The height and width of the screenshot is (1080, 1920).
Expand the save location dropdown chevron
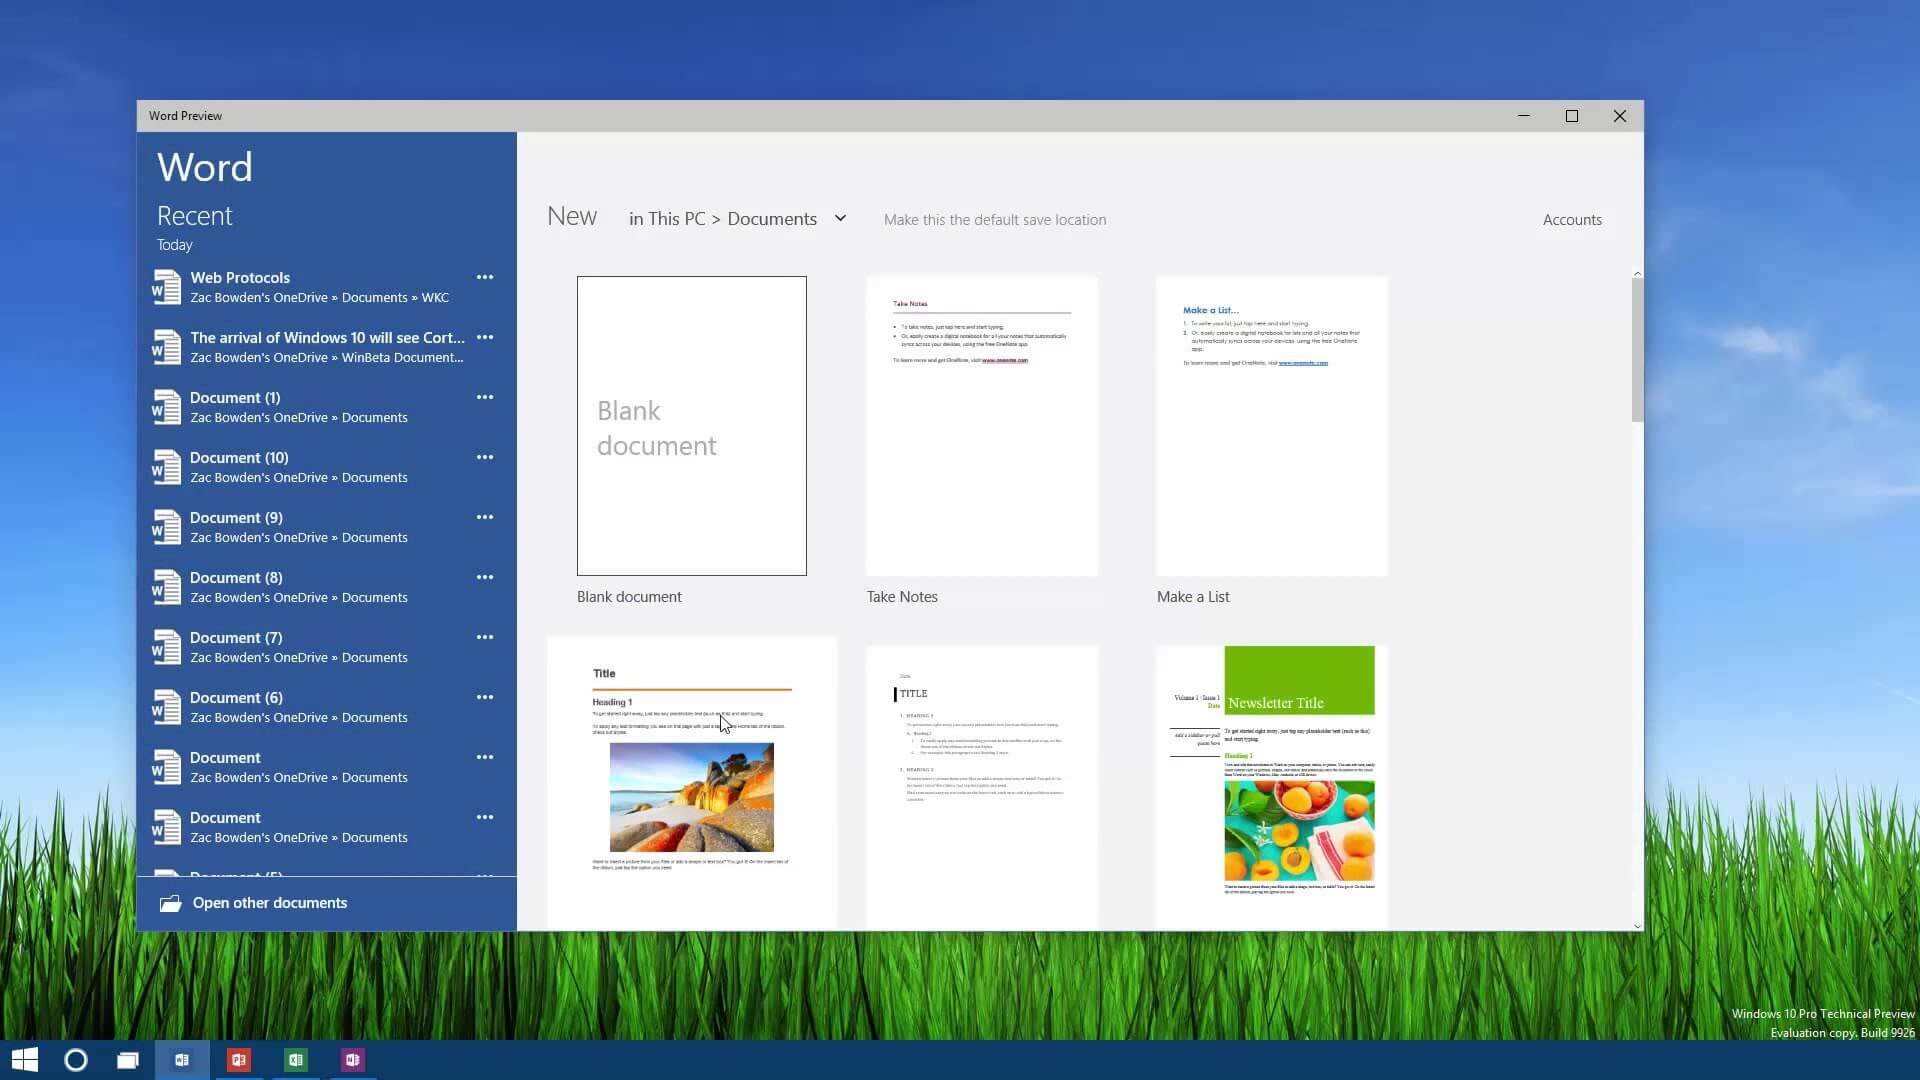pos(840,218)
